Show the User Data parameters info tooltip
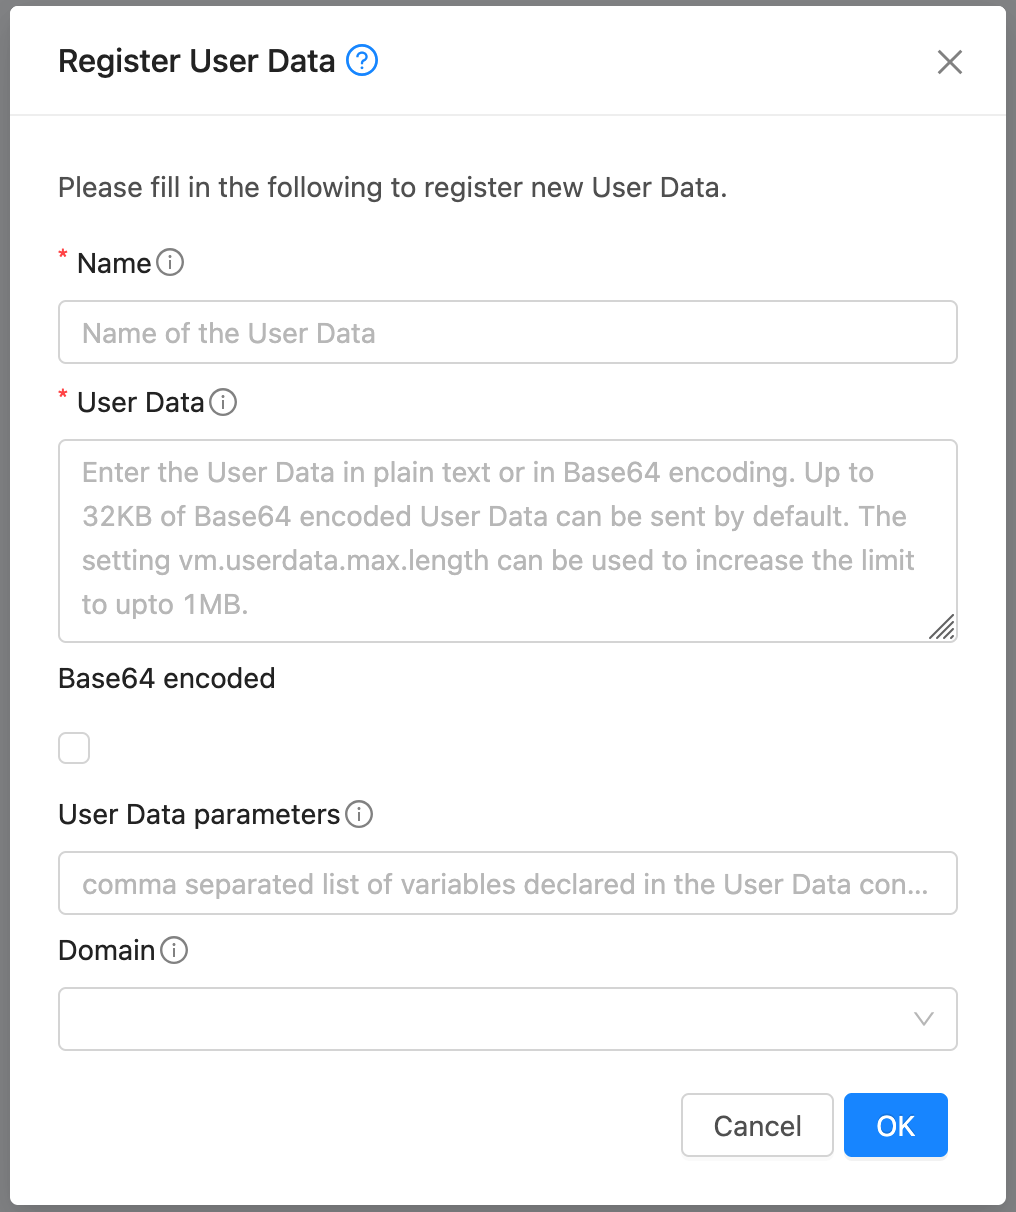 coord(360,815)
